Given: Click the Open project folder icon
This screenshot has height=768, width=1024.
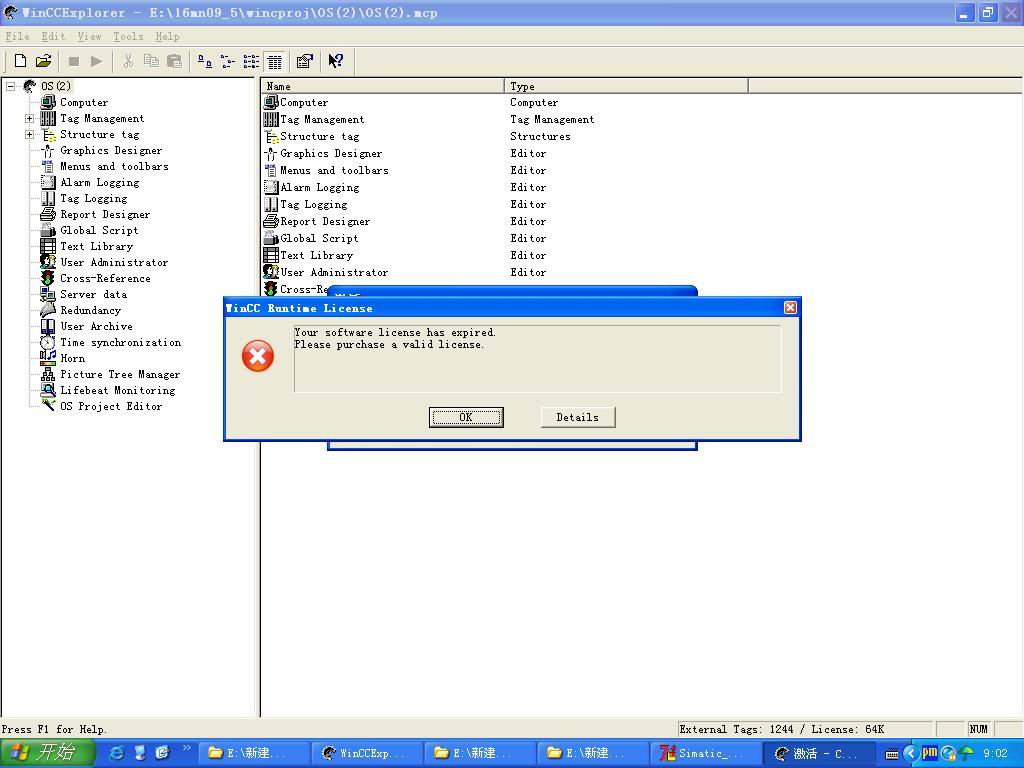Looking at the screenshot, I should (43, 61).
